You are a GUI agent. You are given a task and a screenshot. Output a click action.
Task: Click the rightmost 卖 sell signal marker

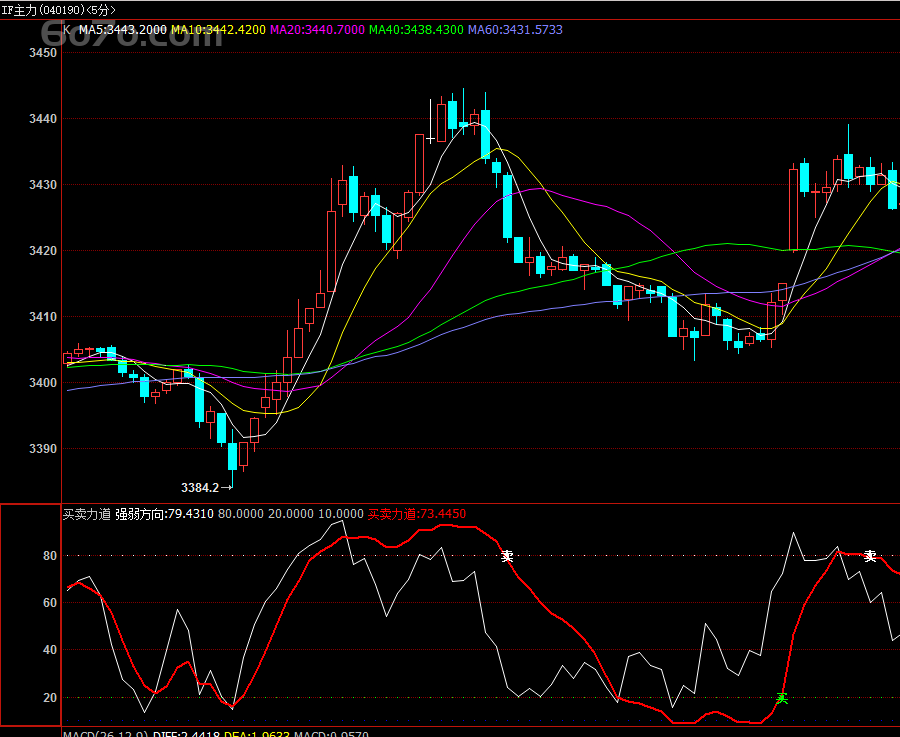pos(870,556)
